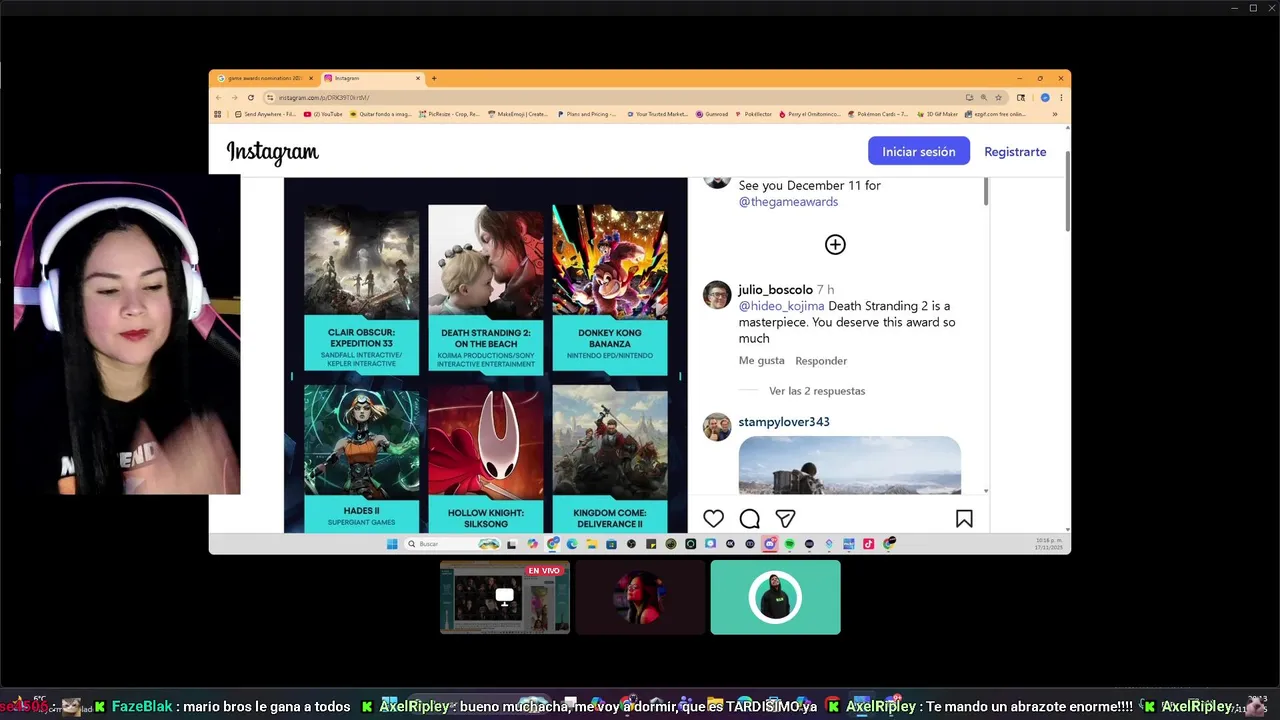Viewport: 1280px width, 720px height.
Task: Click the Kingdom Come: Deliverance II image
Action: click(x=609, y=442)
